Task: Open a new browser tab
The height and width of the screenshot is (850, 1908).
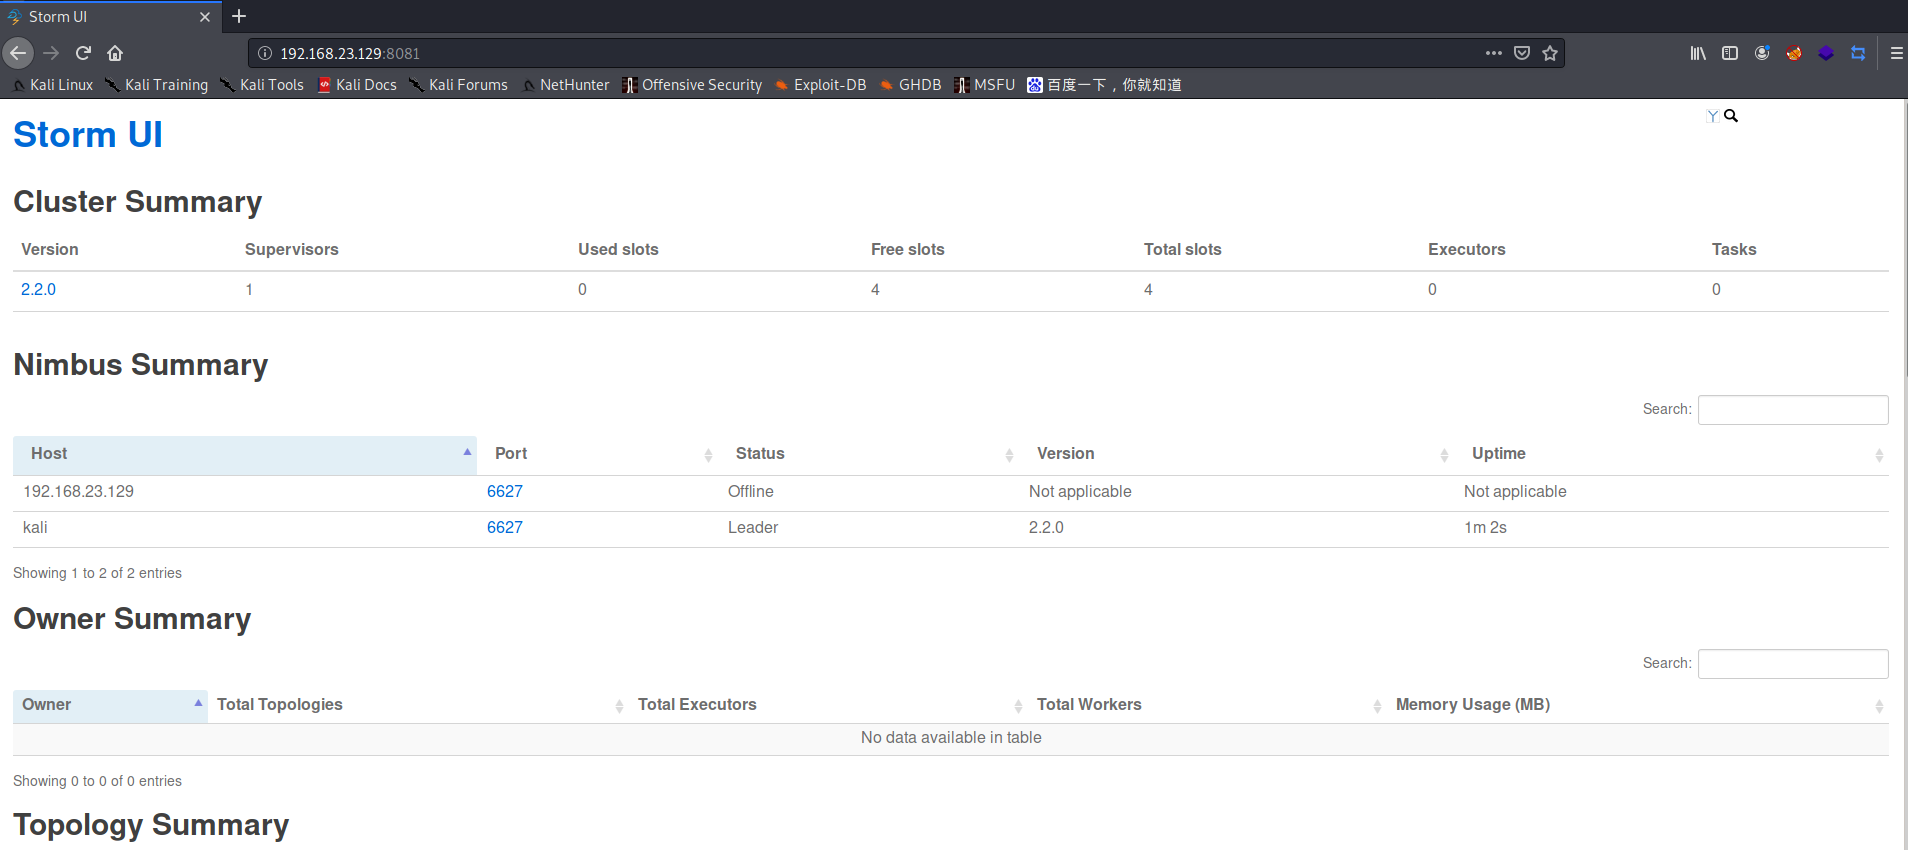Action: click(x=239, y=16)
